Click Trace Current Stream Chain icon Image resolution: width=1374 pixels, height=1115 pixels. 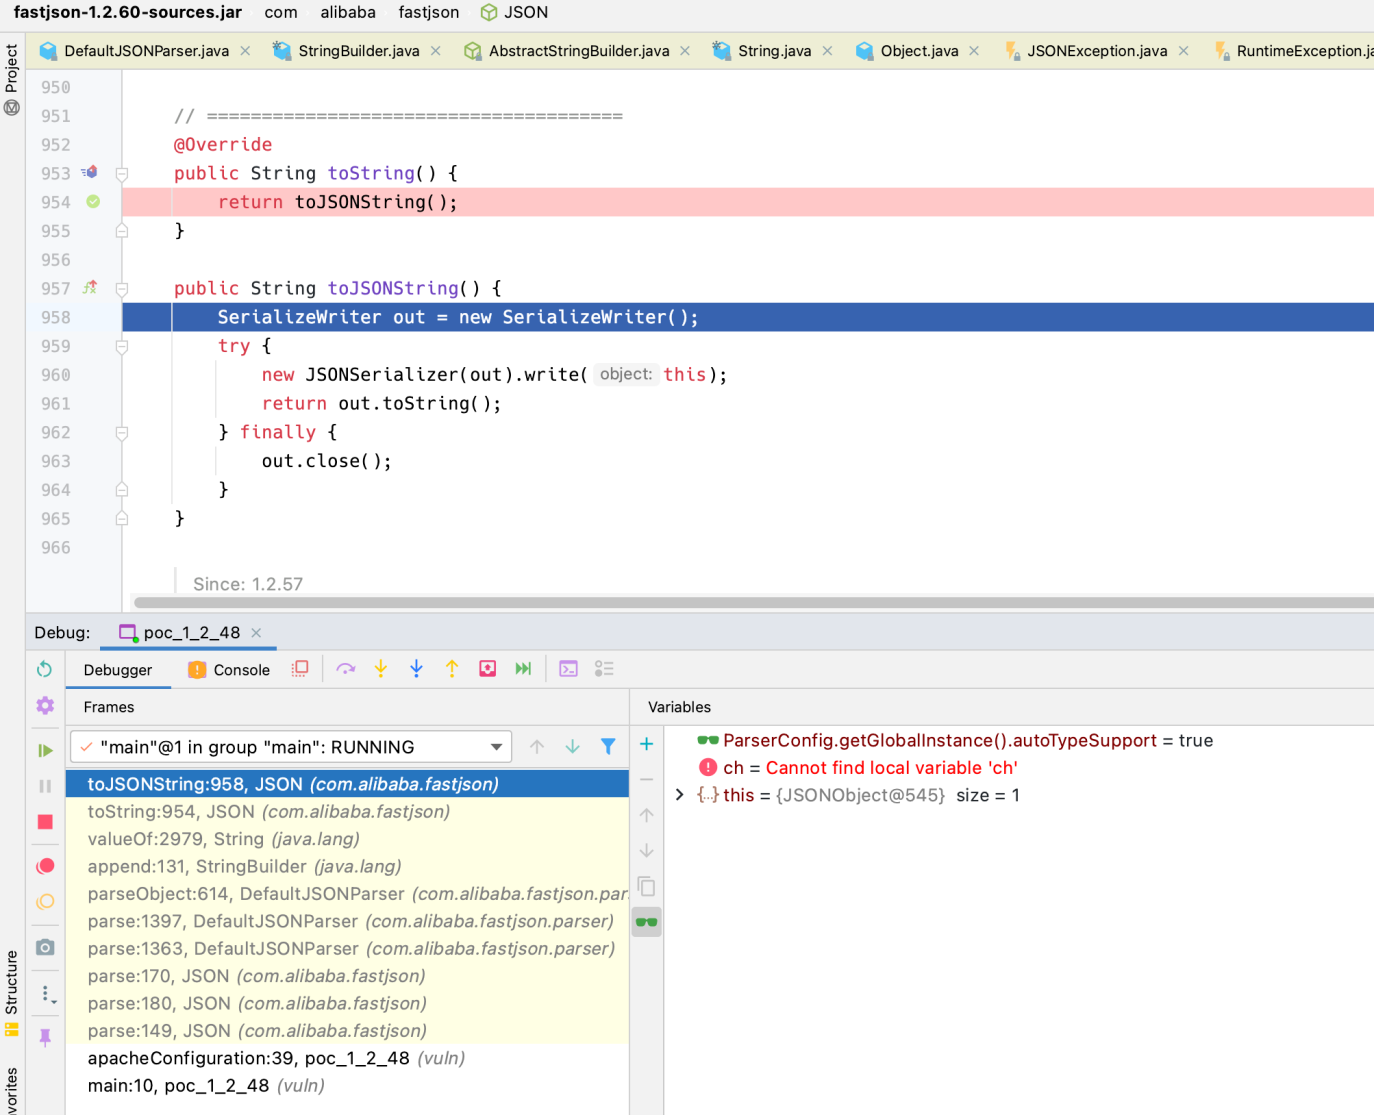pos(604,669)
